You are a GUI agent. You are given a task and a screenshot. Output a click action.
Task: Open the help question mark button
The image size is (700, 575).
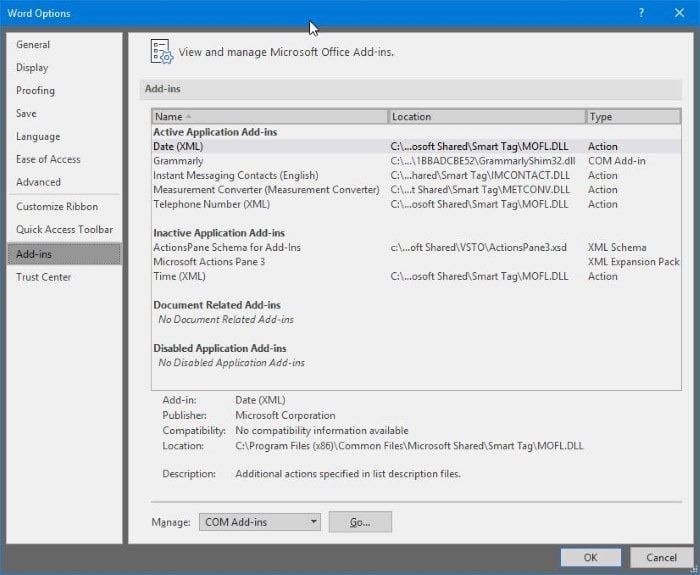point(641,13)
